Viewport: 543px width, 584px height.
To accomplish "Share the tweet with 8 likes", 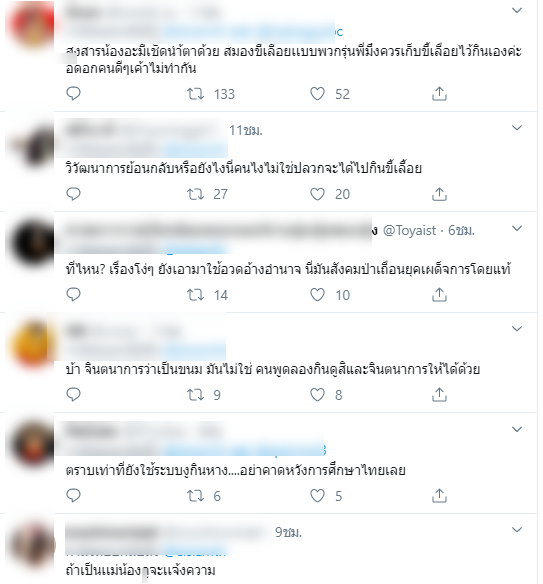I will point(439,394).
